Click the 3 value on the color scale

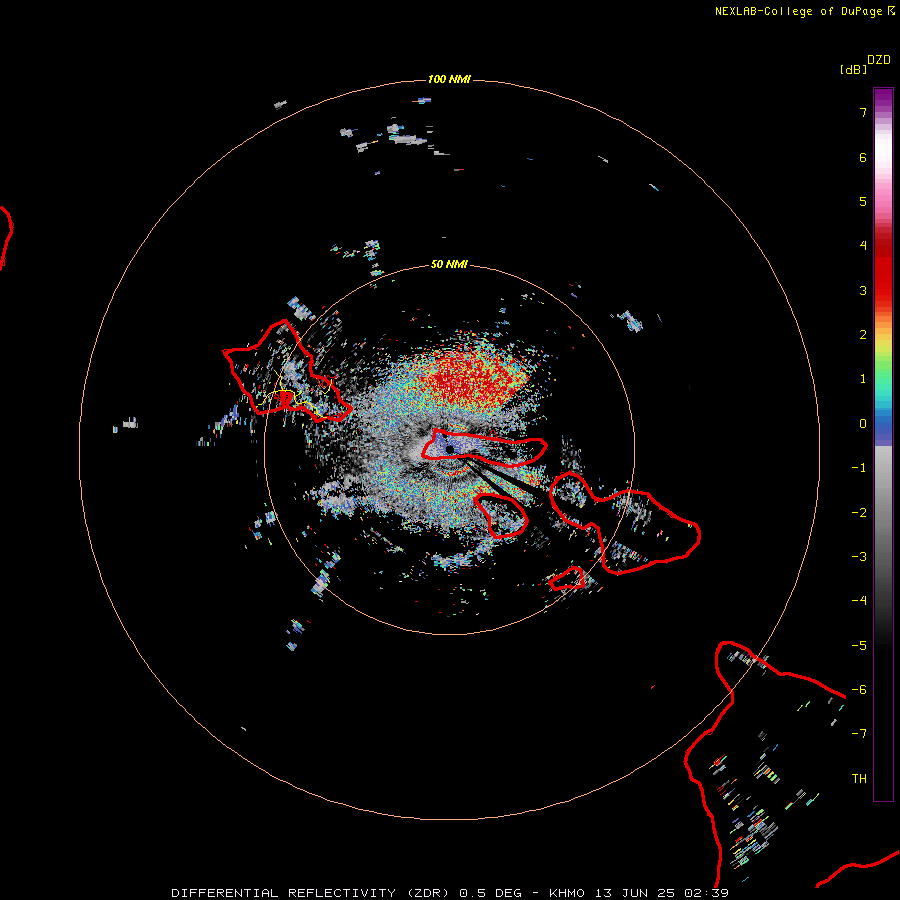[863, 290]
